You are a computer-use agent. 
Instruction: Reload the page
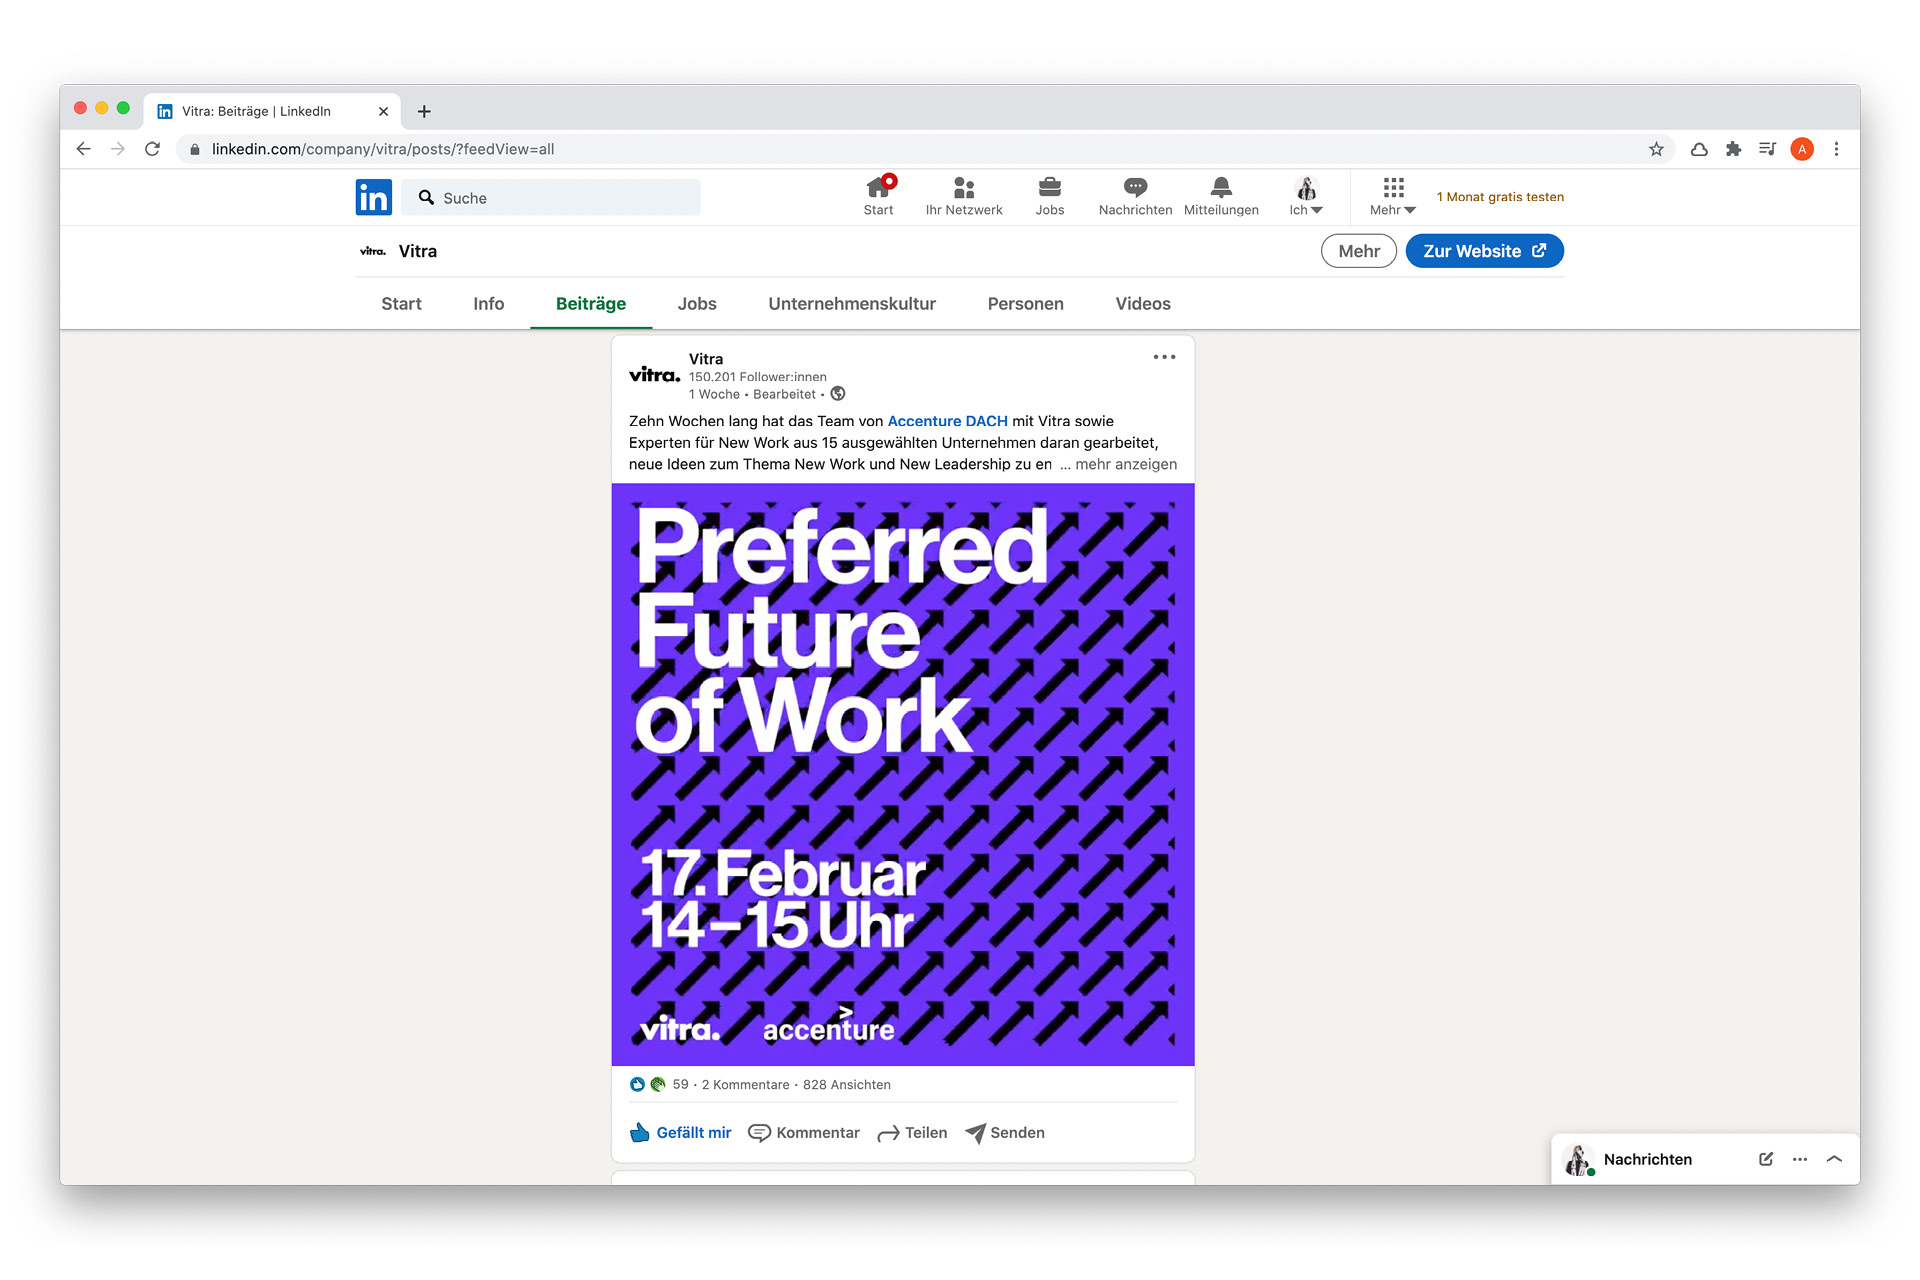pyautogui.click(x=152, y=149)
